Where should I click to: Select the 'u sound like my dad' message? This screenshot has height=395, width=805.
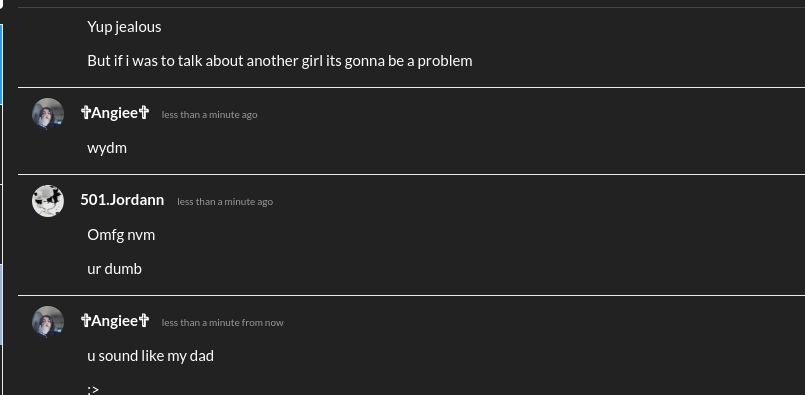150,355
